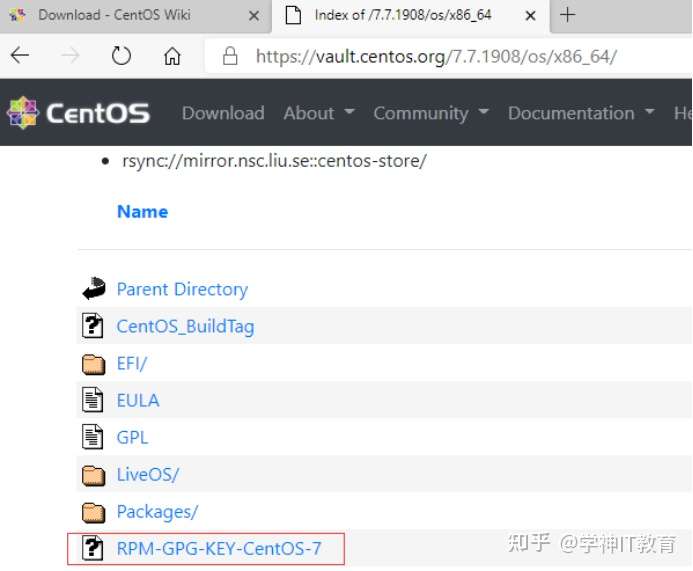Open the LiveOS/ directory link
This screenshot has width=693, height=571.
coord(148,474)
